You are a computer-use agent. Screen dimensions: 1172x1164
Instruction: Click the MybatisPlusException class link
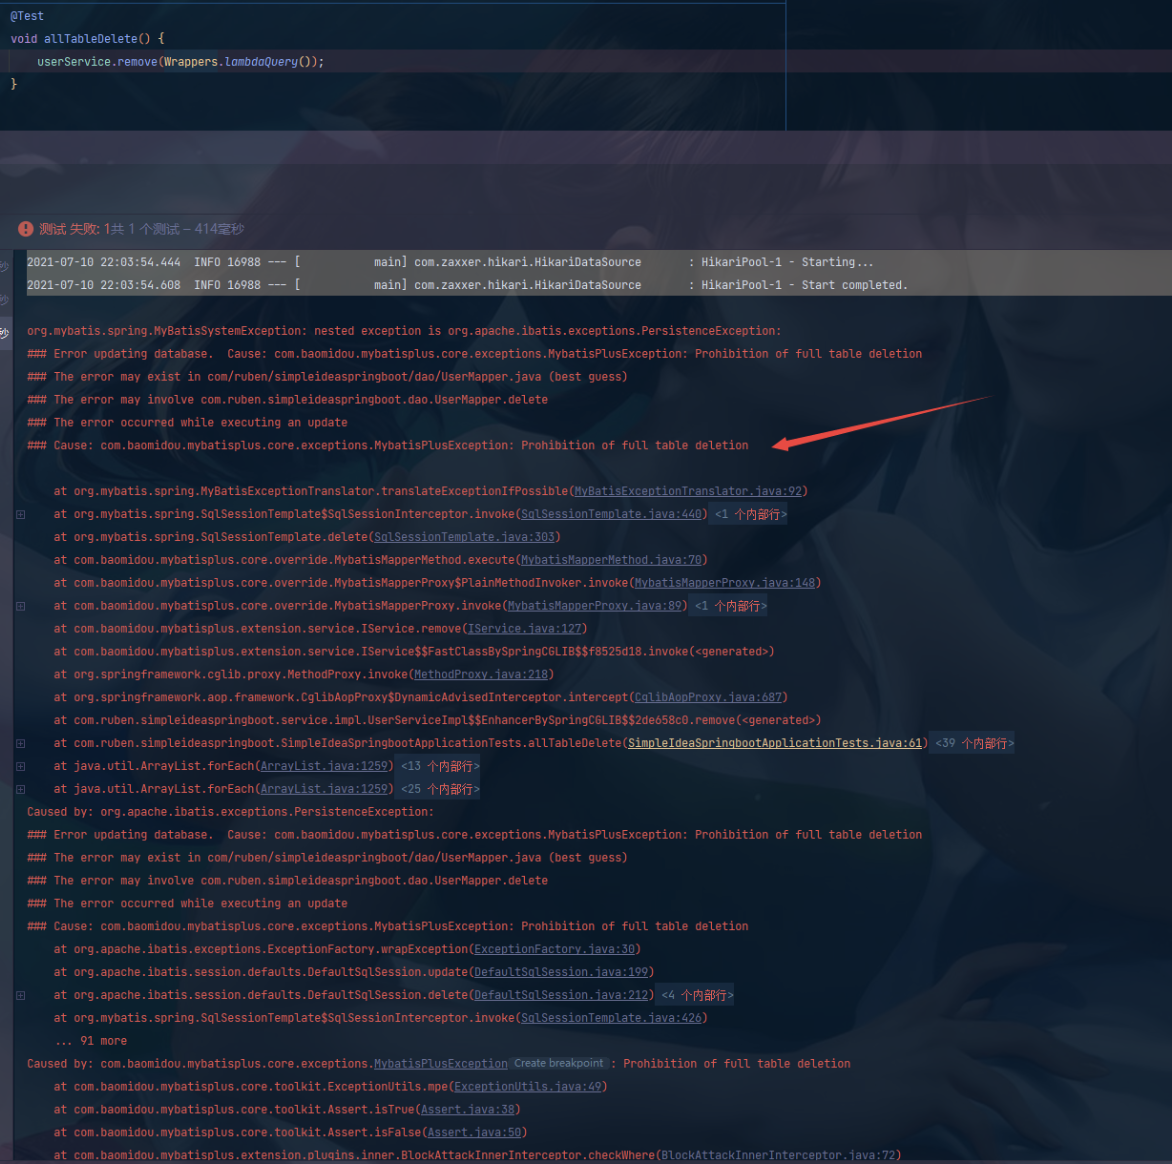(x=440, y=1064)
